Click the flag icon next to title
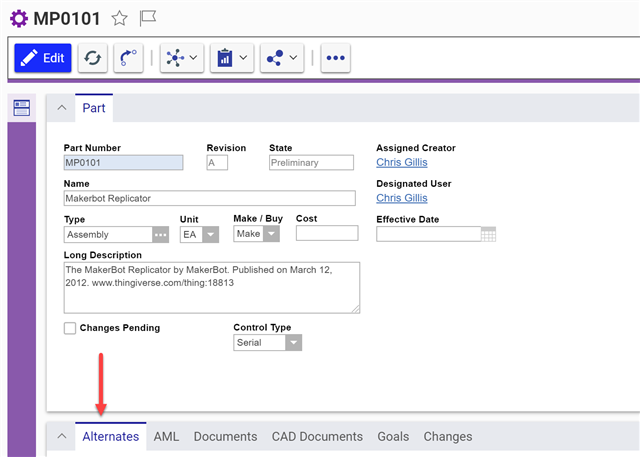 pyautogui.click(x=148, y=18)
